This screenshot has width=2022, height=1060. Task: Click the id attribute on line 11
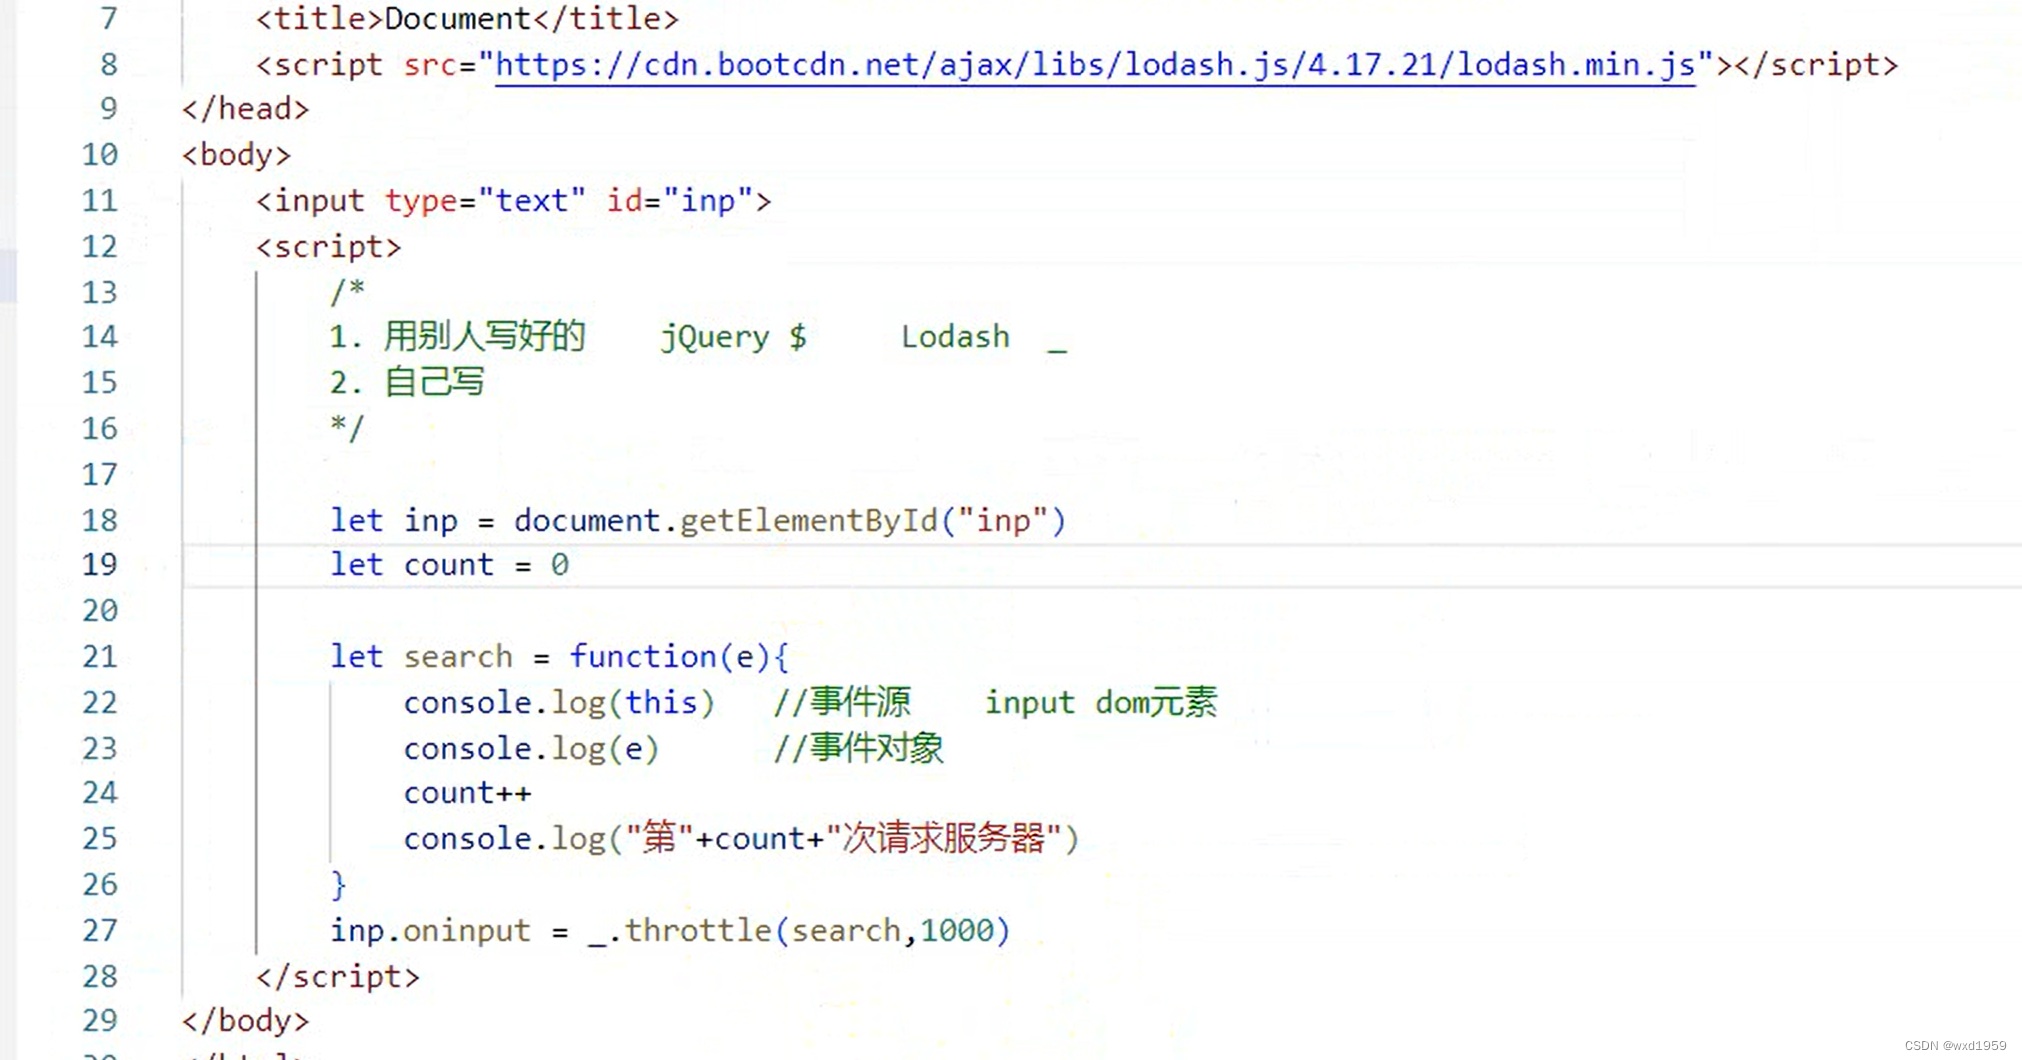(624, 201)
